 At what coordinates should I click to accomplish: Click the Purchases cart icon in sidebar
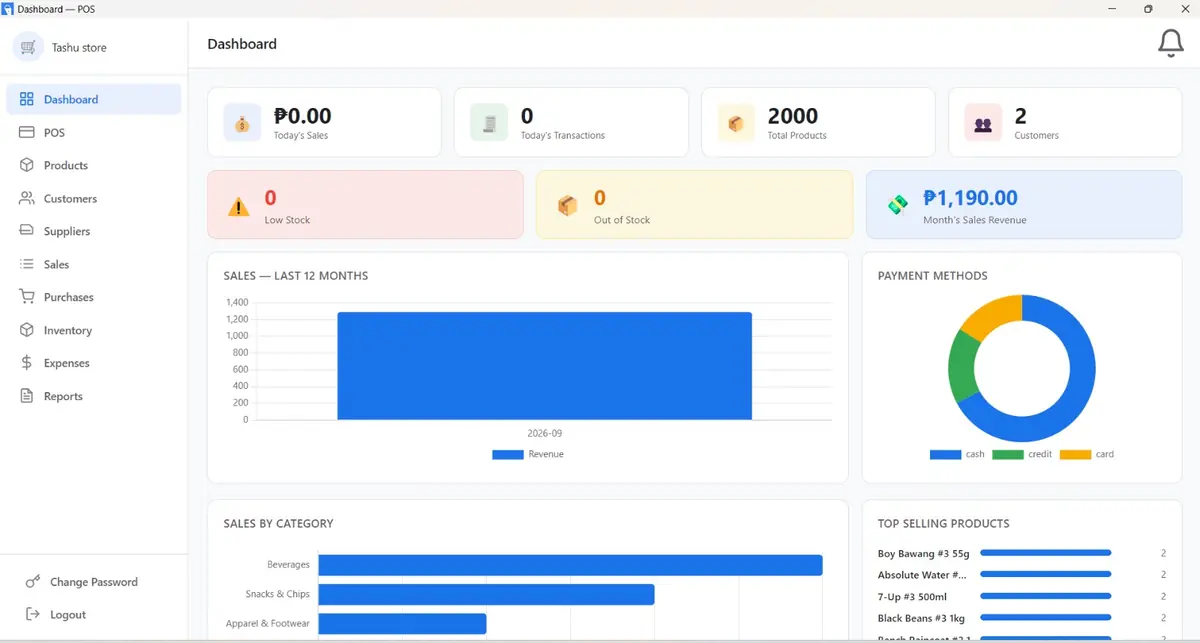tap(27, 297)
